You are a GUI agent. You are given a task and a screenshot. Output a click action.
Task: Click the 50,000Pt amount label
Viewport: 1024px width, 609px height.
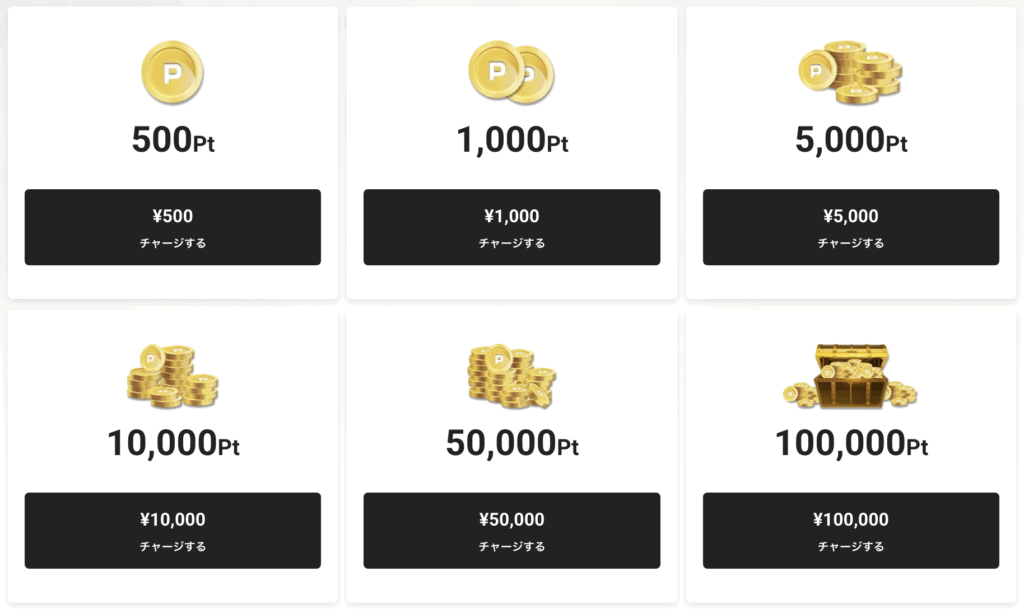(x=512, y=444)
